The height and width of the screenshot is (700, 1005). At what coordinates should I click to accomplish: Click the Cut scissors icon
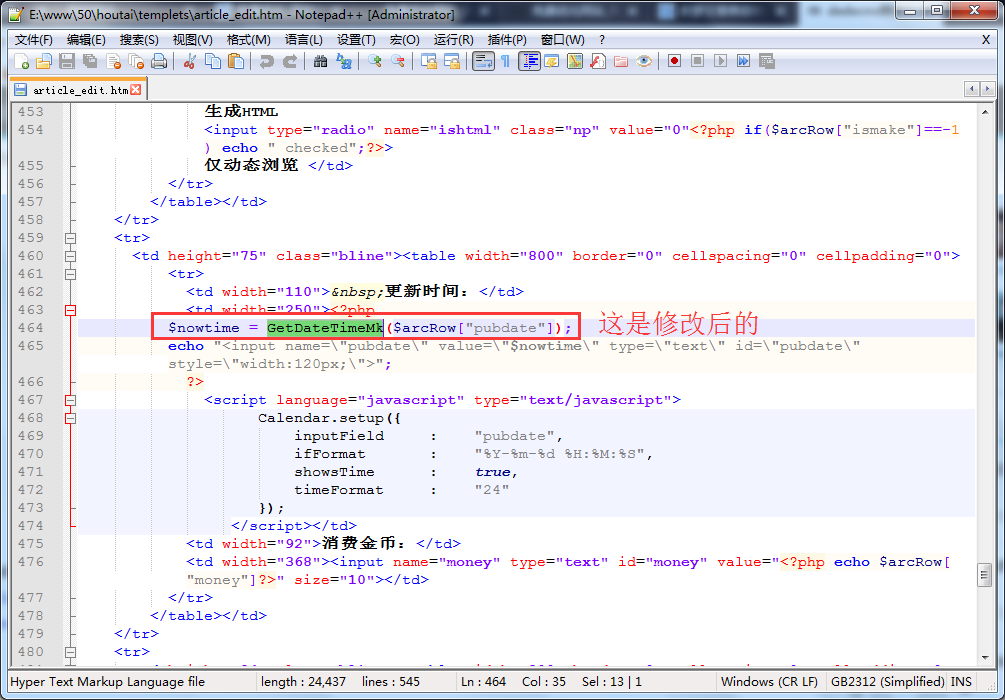pos(189,62)
